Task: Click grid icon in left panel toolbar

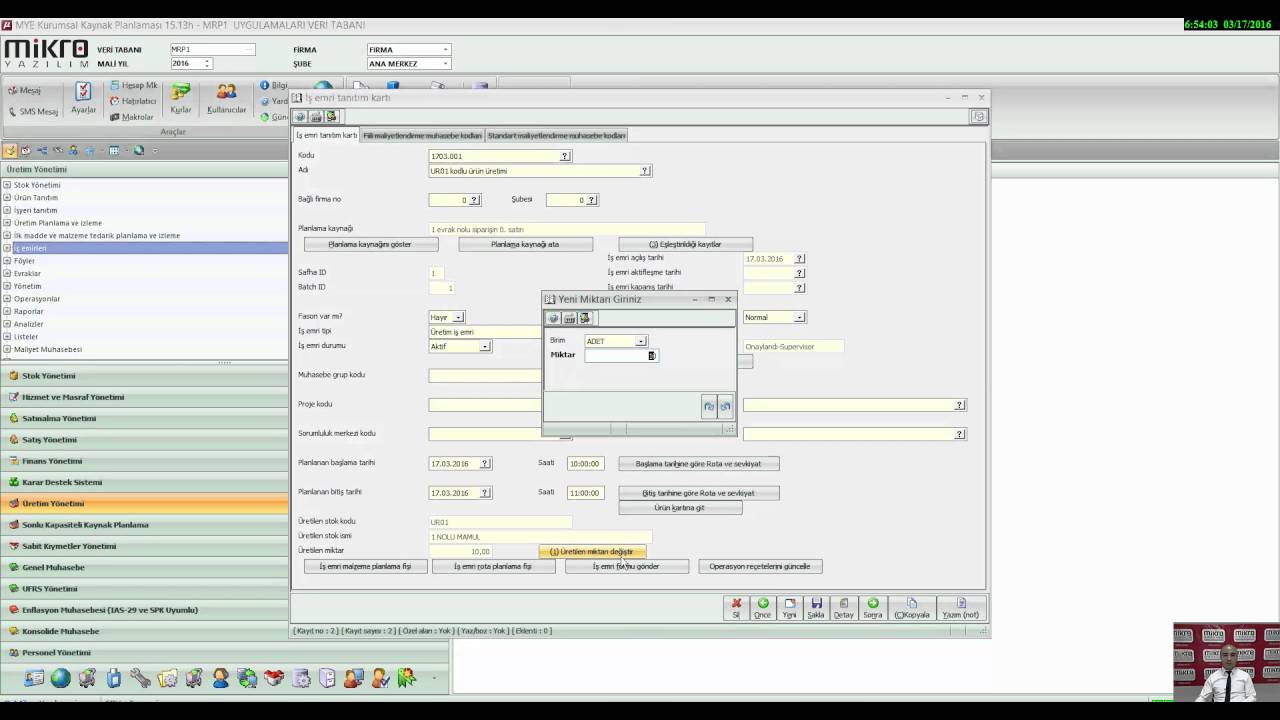Action: 114,150
